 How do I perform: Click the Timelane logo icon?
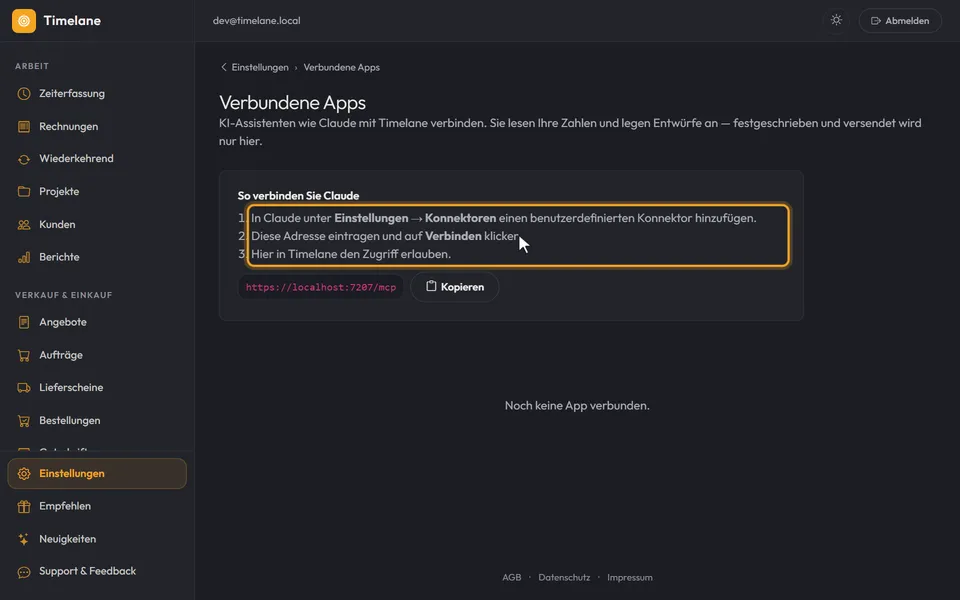pyautogui.click(x=24, y=21)
